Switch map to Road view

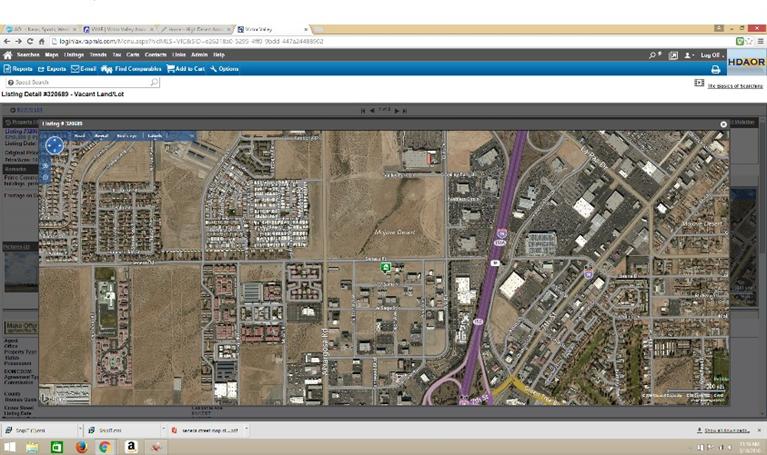(x=80, y=136)
